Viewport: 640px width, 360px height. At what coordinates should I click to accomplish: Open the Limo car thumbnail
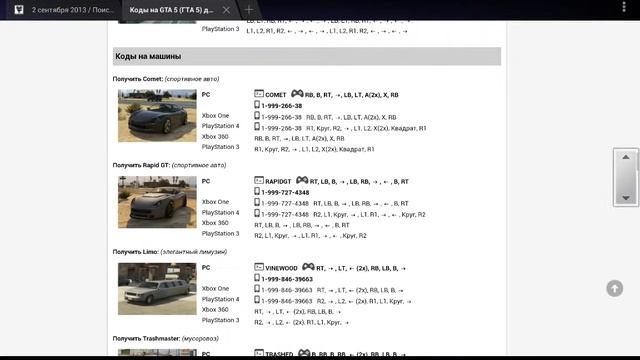pyautogui.click(x=157, y=289)
